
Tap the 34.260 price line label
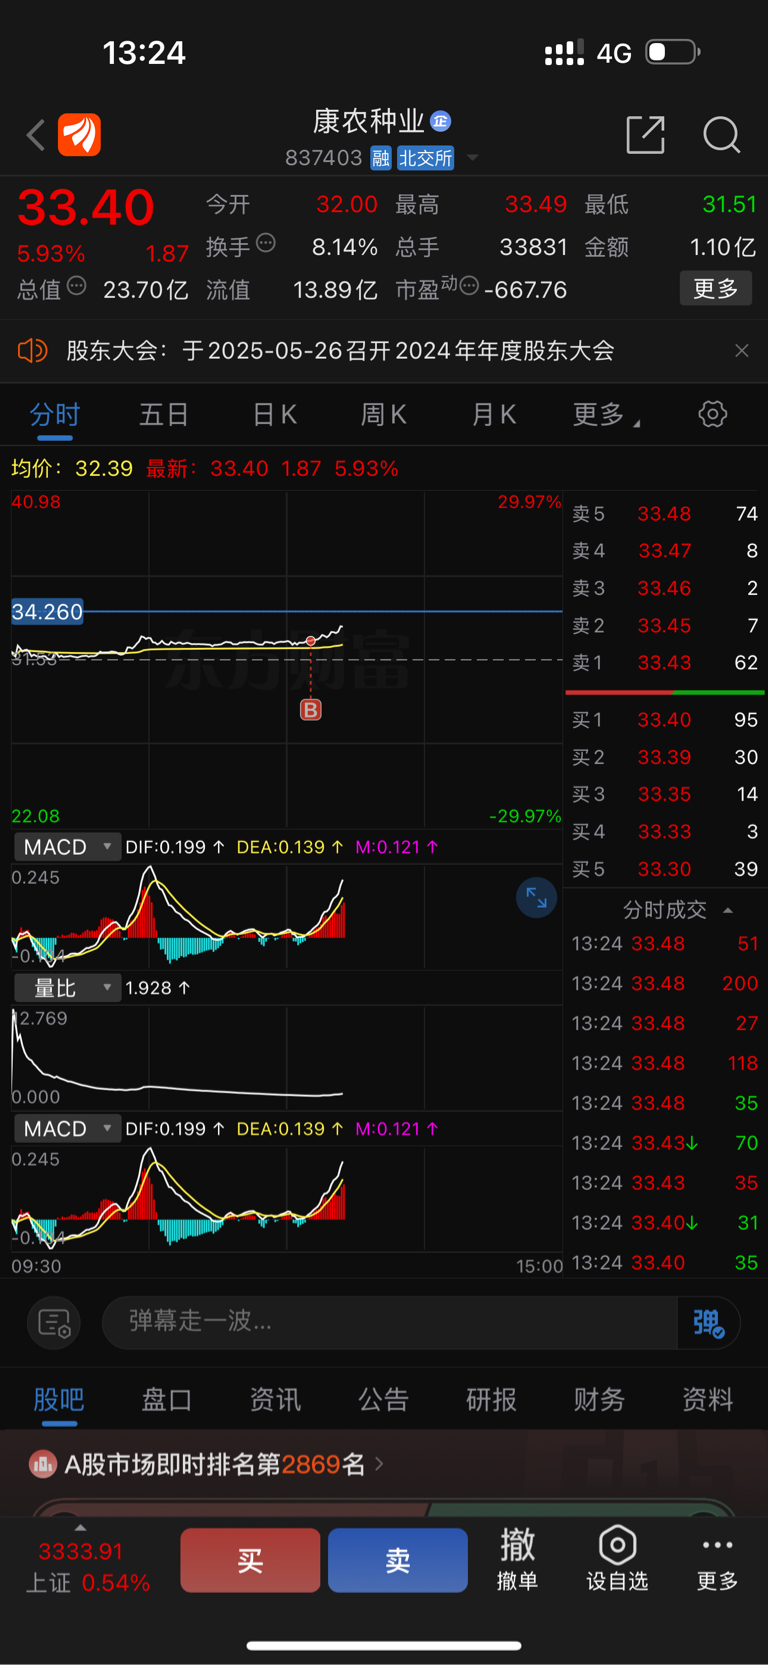(x=47, y=612)
